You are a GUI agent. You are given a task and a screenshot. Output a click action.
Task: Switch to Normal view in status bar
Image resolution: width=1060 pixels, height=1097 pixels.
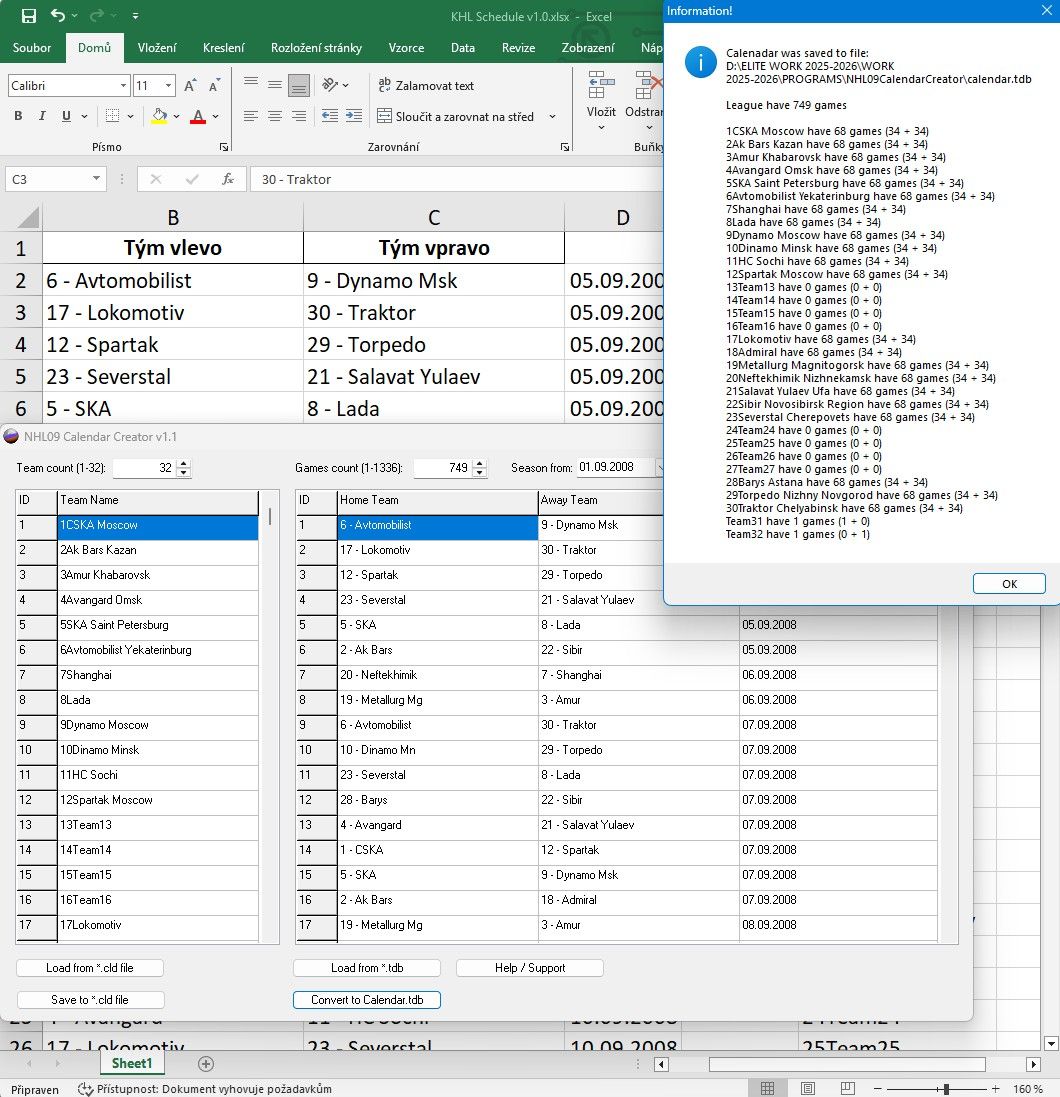pos(768,1089)
